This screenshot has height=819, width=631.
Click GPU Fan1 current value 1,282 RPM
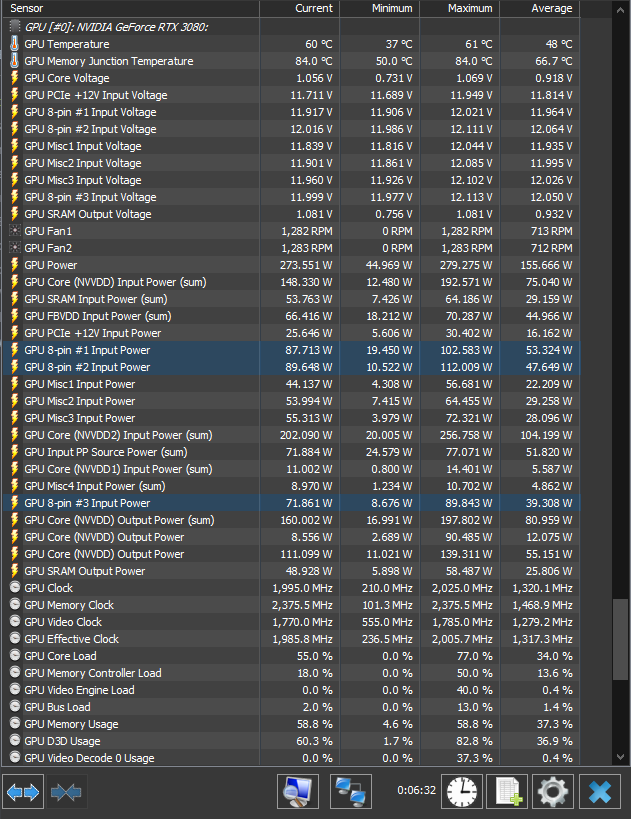307,231
